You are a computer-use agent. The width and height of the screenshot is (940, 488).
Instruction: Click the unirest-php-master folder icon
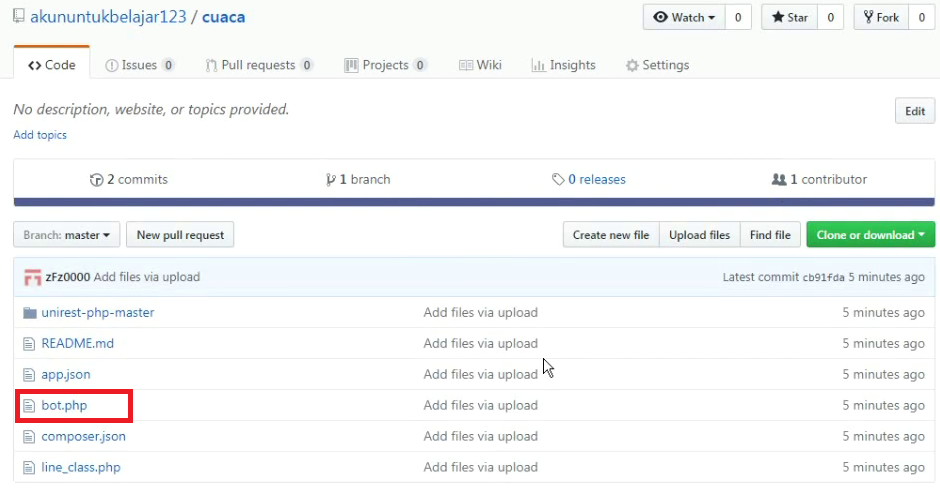pyautogui.click(x=29, y=313)
